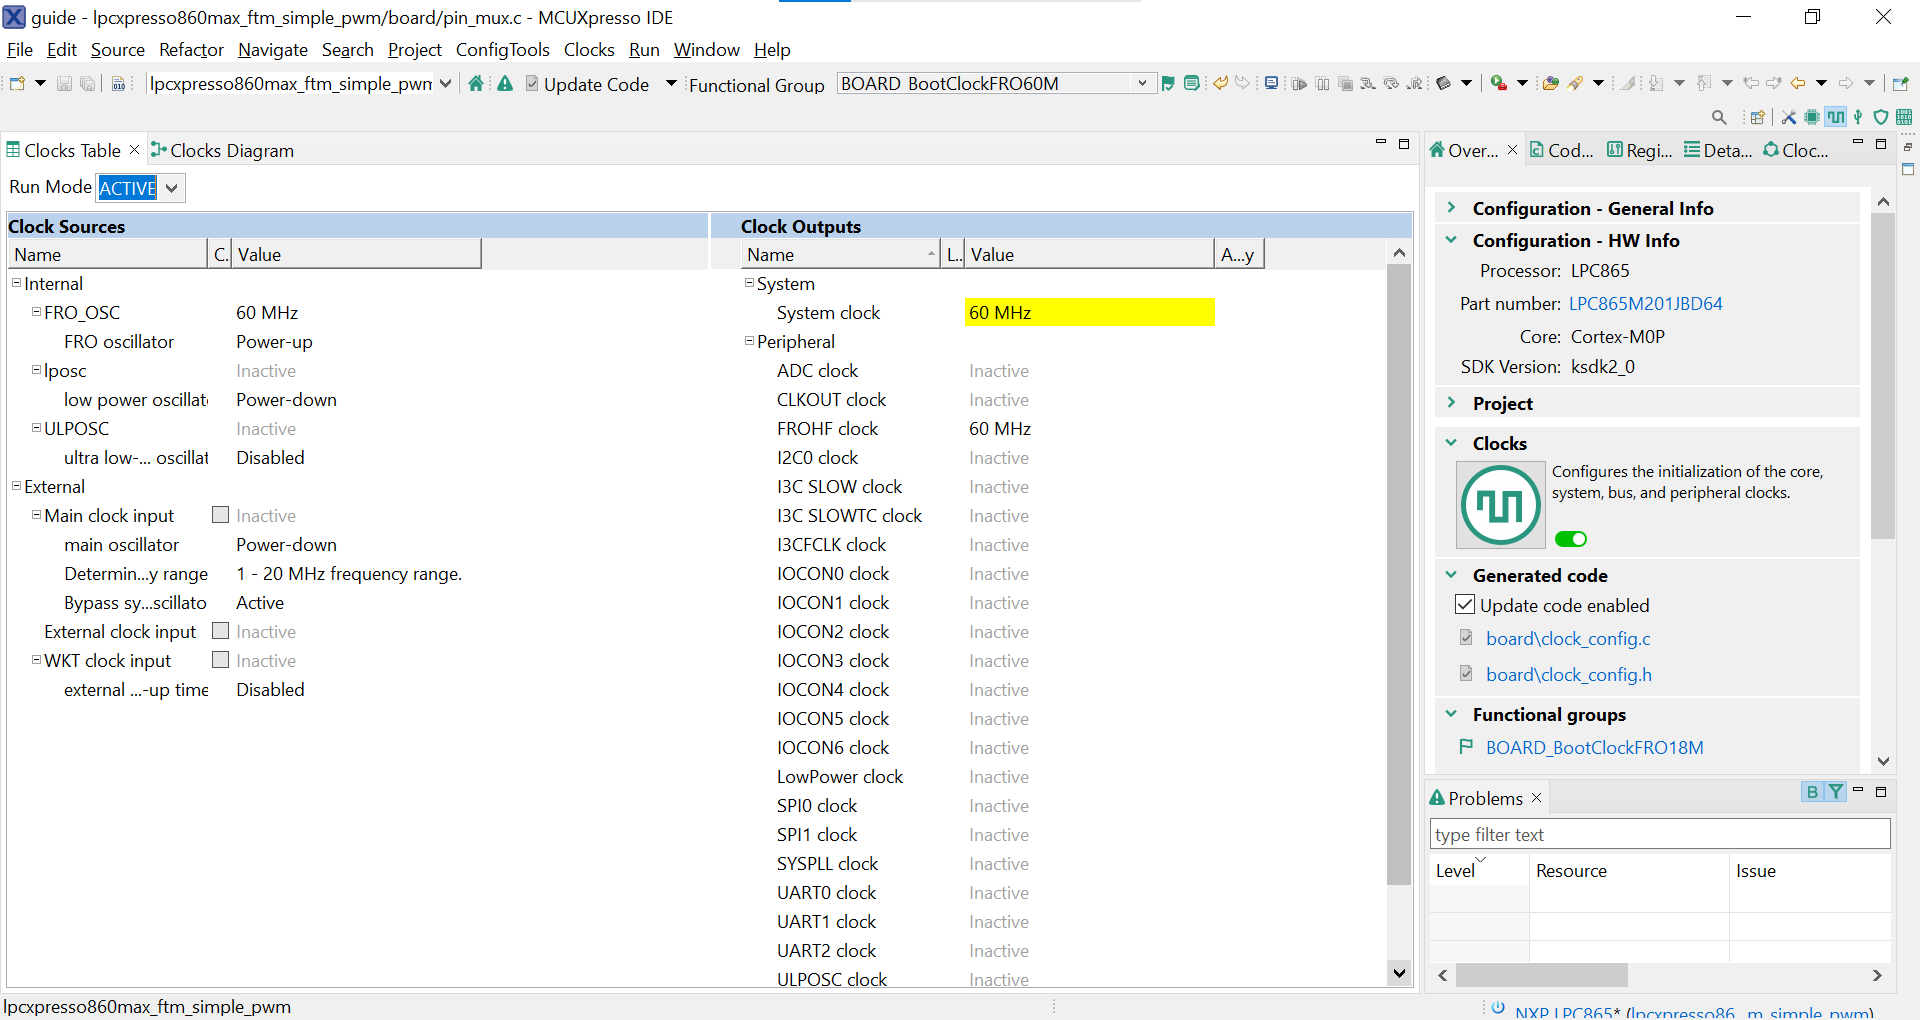Click the LPC865M201JBD64 part number link
Viewport: 1920px width, 1020px height.
[1645, 304]
